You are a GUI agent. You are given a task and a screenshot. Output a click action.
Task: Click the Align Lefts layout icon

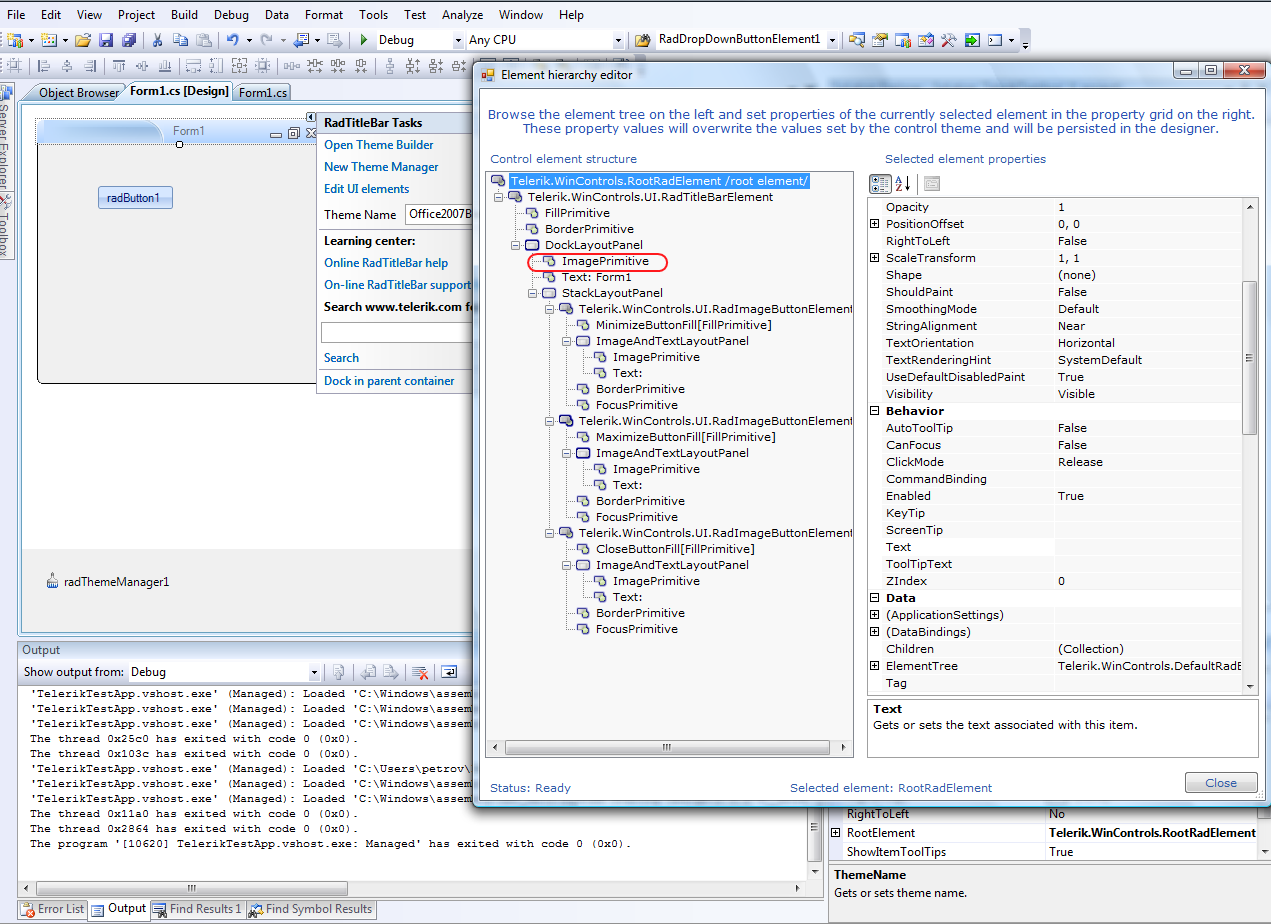pyautogui.click(x=44, y=67)
